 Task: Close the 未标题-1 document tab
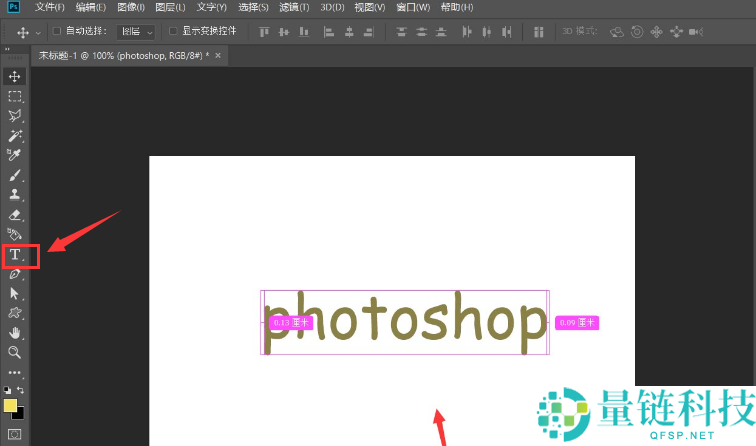(219, 56)
